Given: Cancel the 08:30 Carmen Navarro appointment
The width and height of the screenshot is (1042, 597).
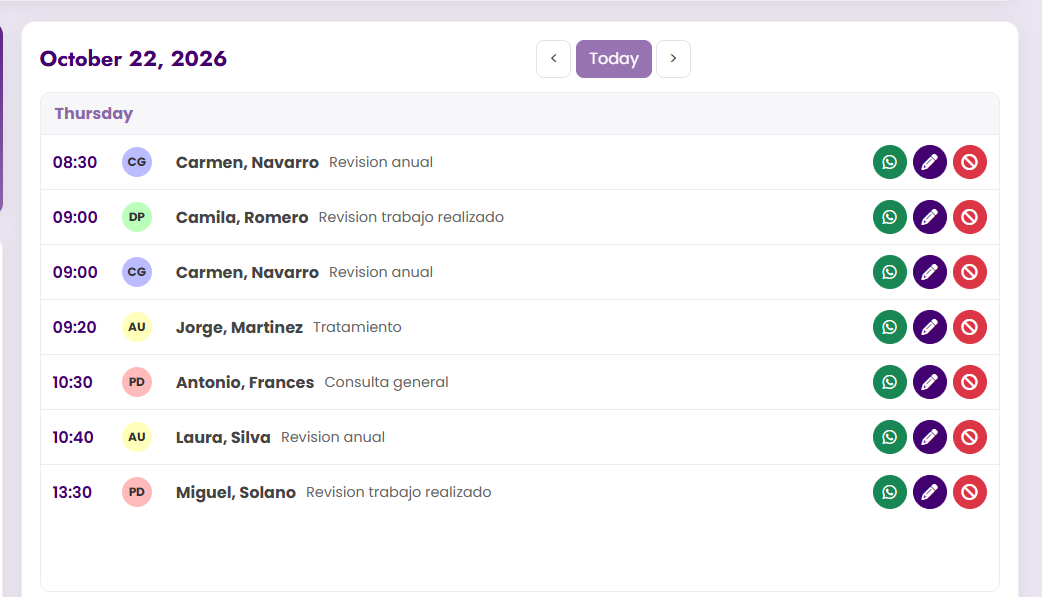Looking at the screenshot, I should 970,162.
